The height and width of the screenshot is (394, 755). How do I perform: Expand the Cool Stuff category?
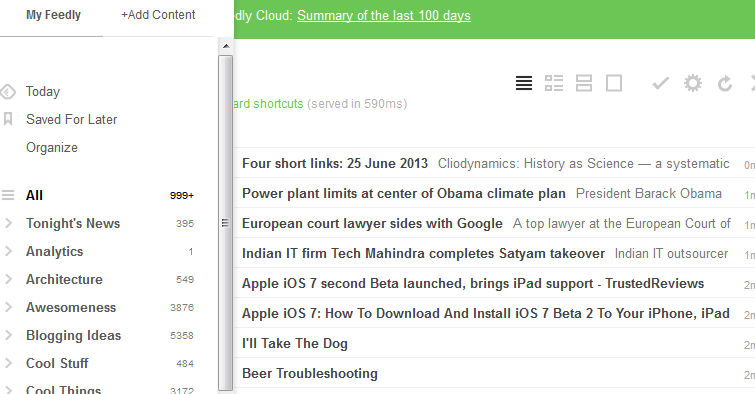8,363
